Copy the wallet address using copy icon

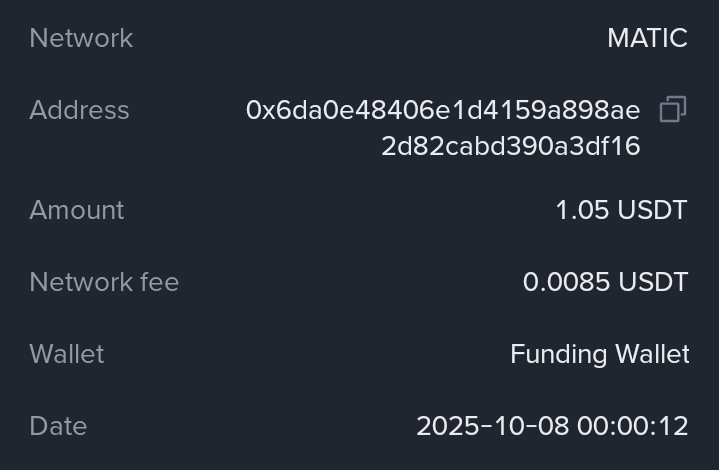click(673, 109)
